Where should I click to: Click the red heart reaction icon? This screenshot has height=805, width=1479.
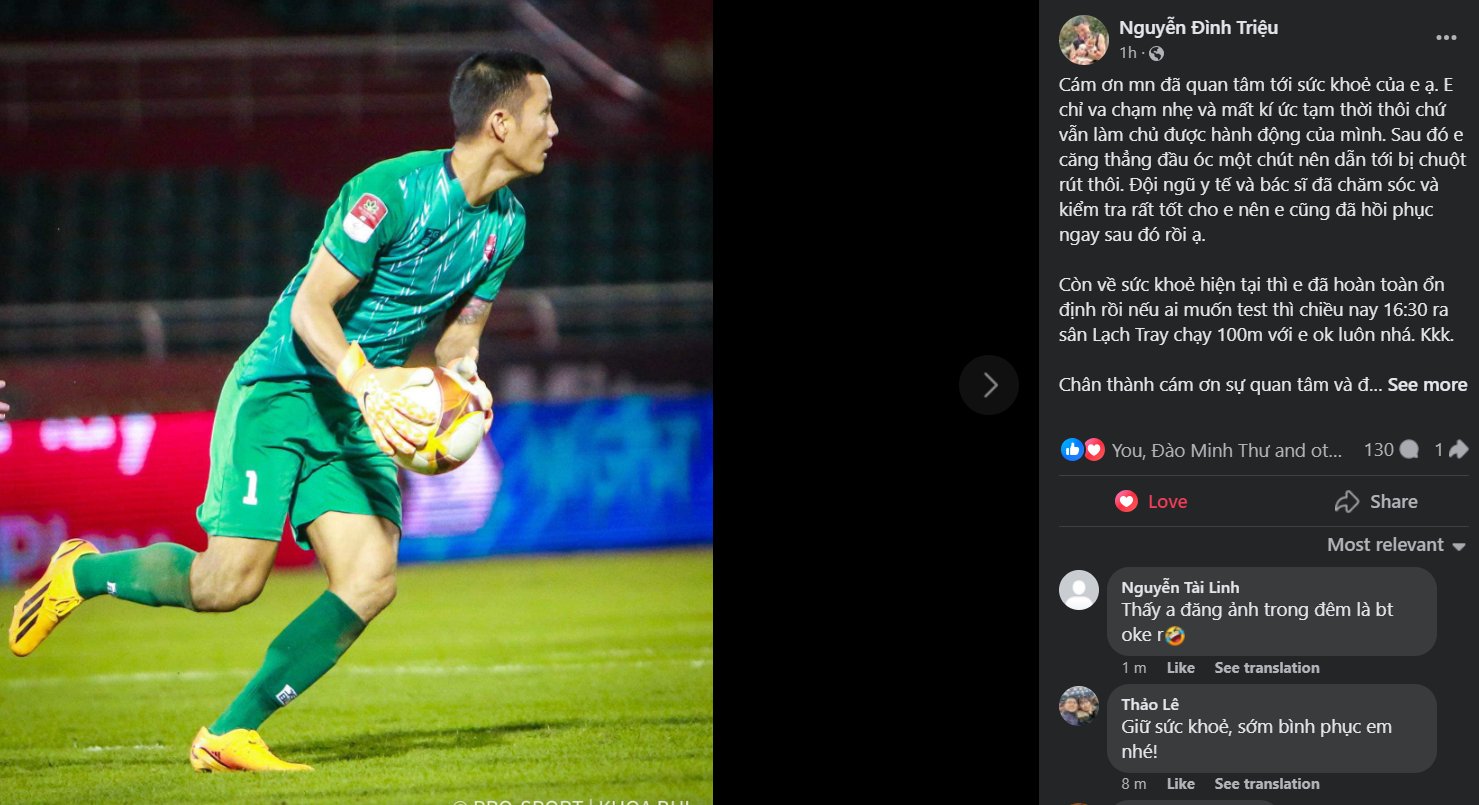1094,450
